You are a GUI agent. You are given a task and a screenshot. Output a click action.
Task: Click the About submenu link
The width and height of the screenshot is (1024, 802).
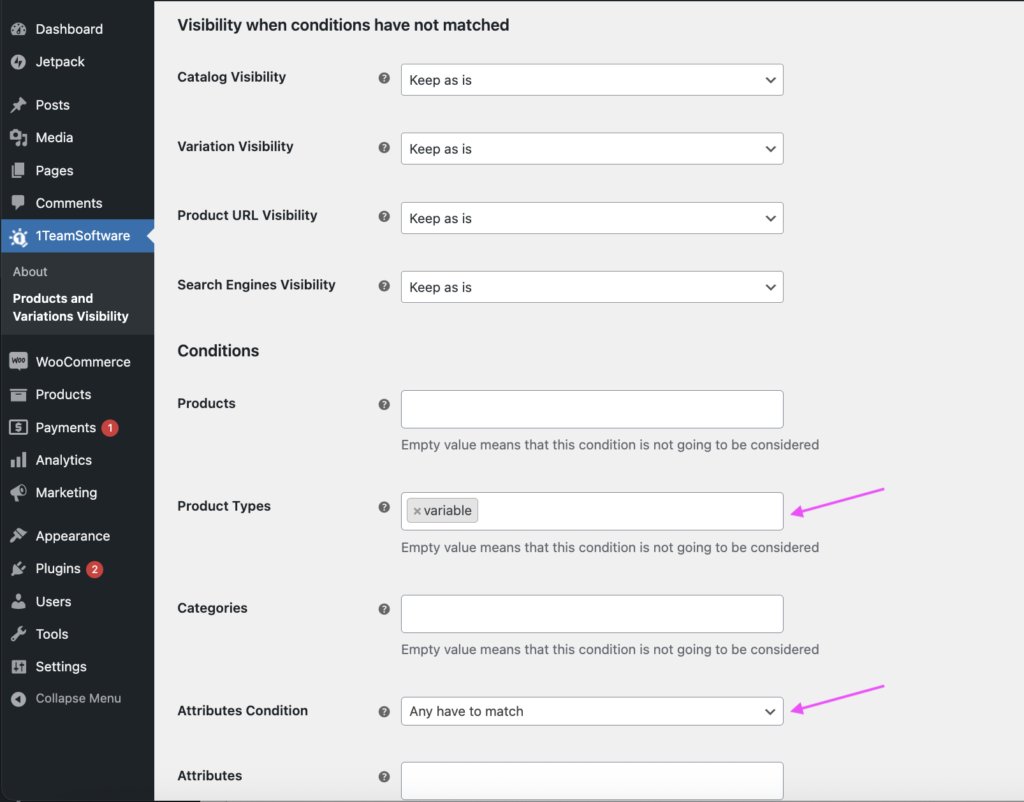30,272
